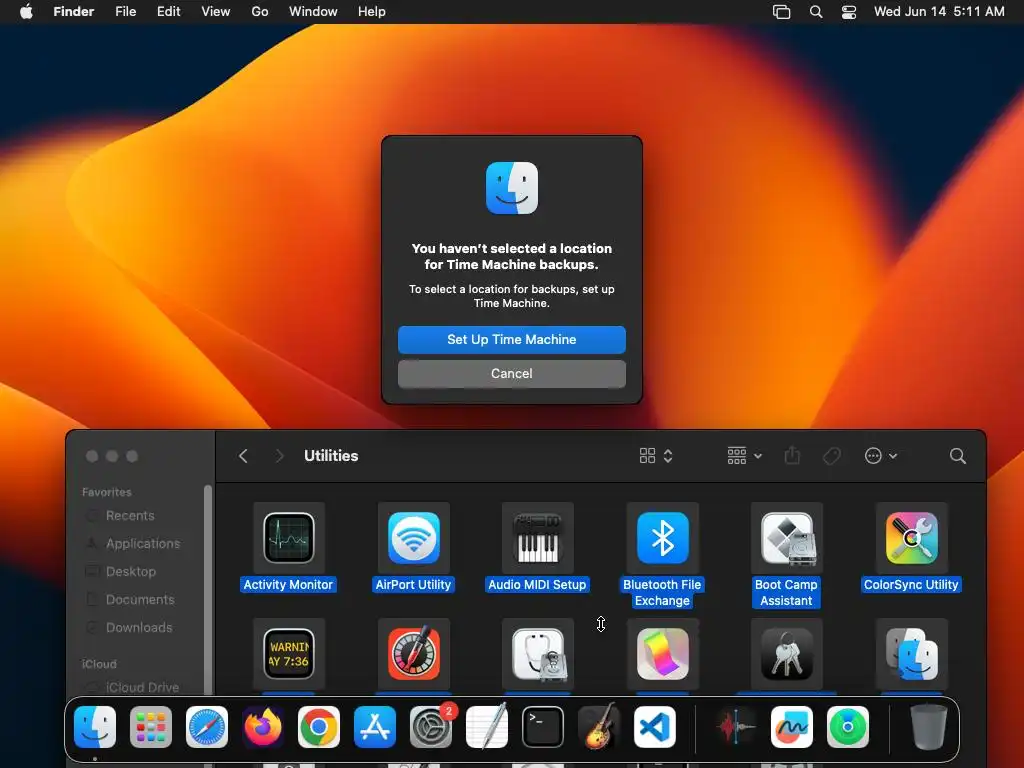Select the Grapher app icon
The image size is (1024, 768).
coord(662,654)
